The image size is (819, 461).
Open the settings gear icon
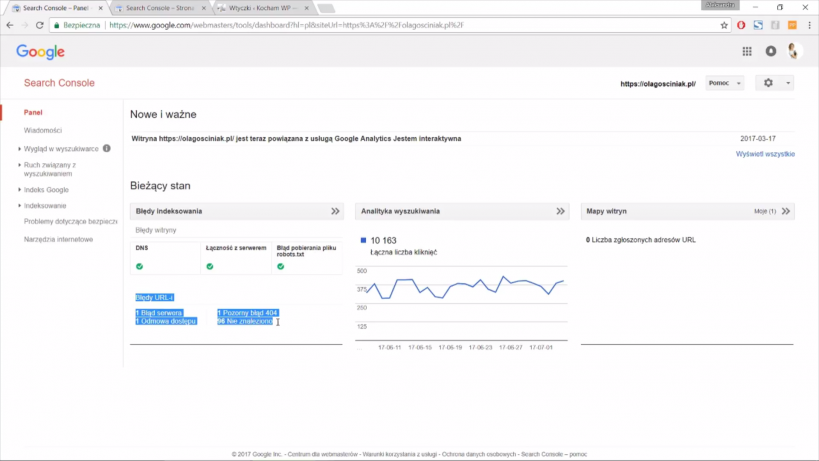pos(768,83)
